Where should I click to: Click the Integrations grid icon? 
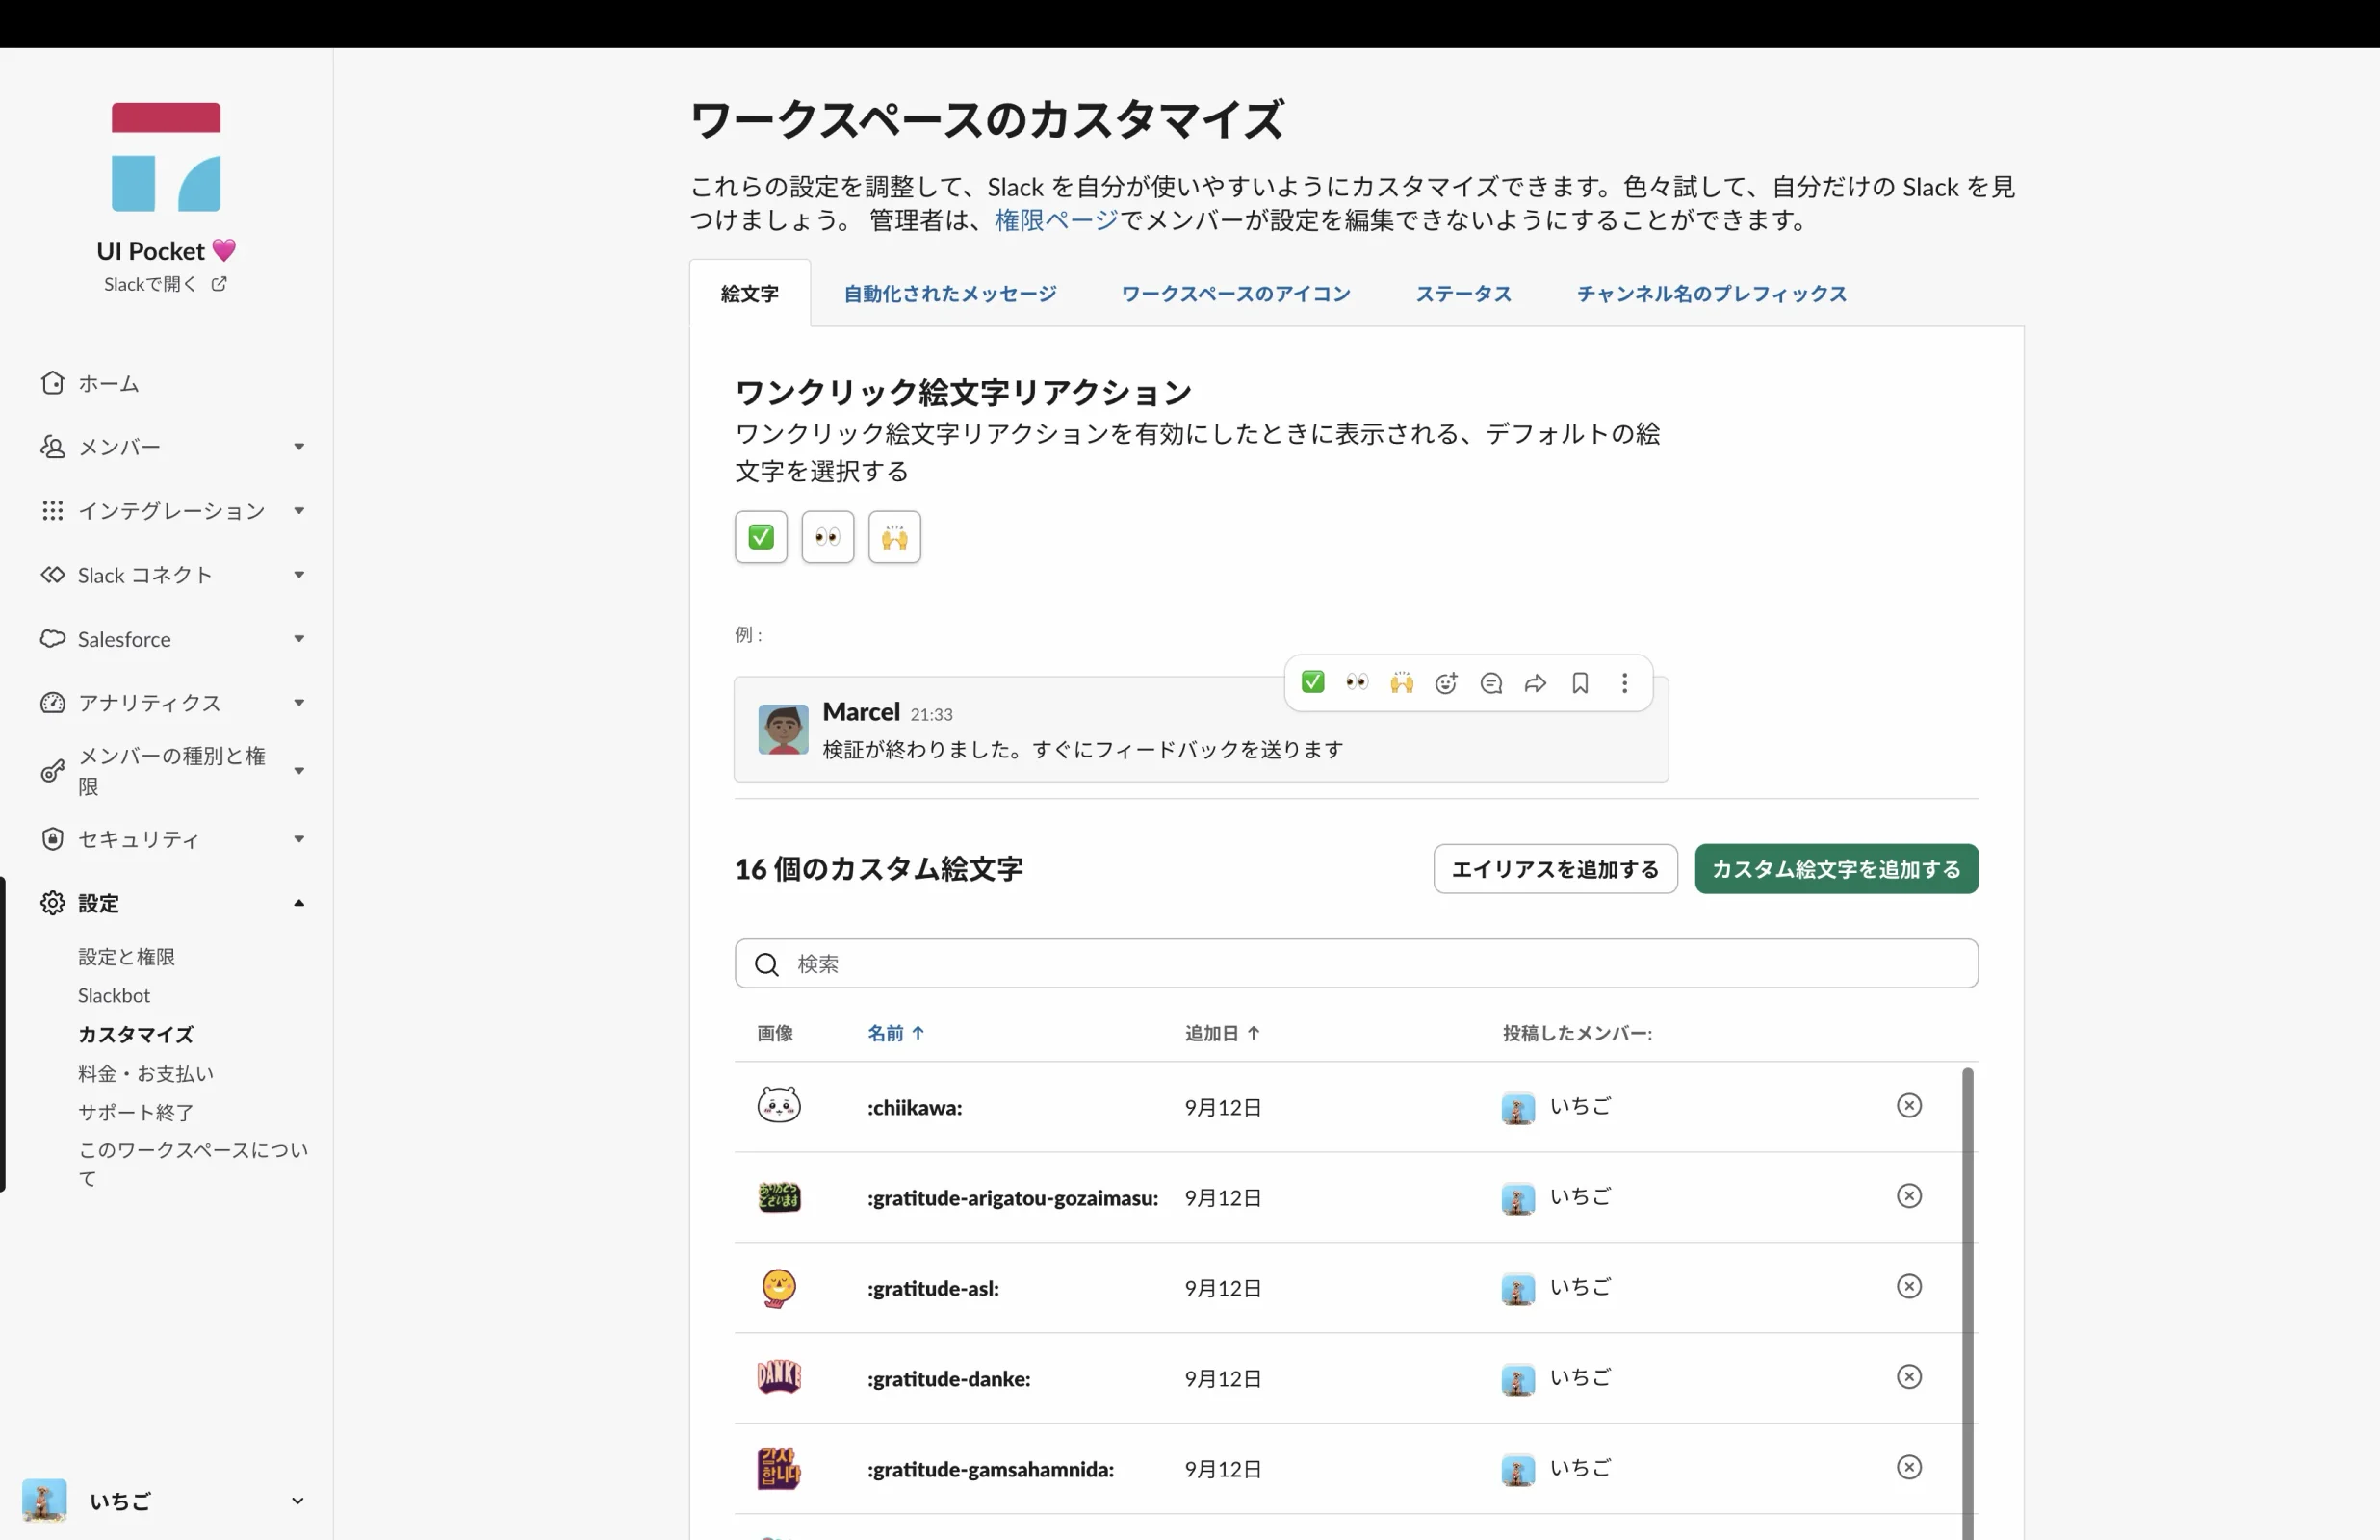[x=53, y=511]
